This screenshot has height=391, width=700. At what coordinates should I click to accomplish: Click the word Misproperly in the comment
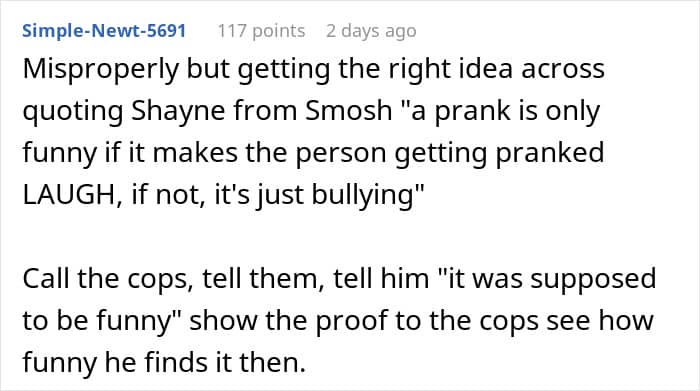click(x=101, y=71)
